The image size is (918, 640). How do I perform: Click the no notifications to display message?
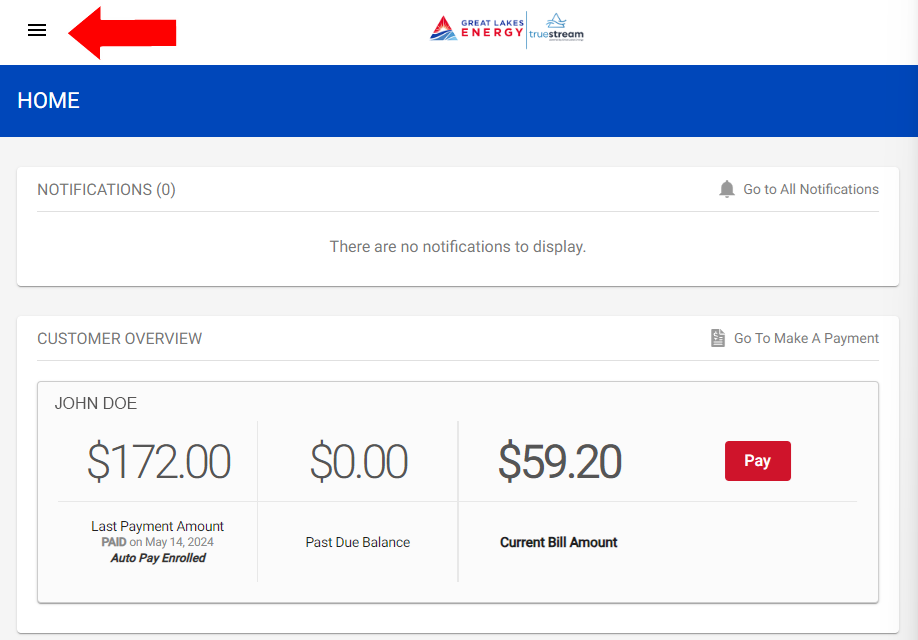click(x=458, y=247)
